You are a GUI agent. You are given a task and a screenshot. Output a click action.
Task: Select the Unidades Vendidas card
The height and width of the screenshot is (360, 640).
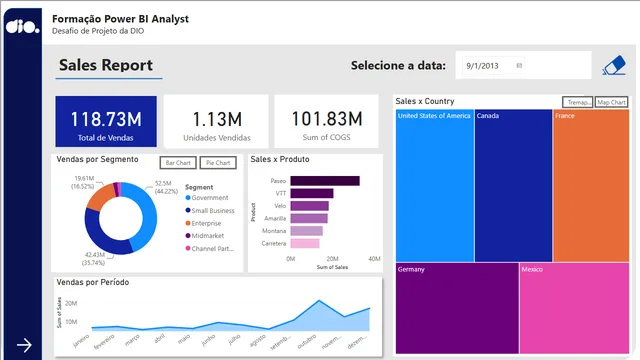point(216,121)
